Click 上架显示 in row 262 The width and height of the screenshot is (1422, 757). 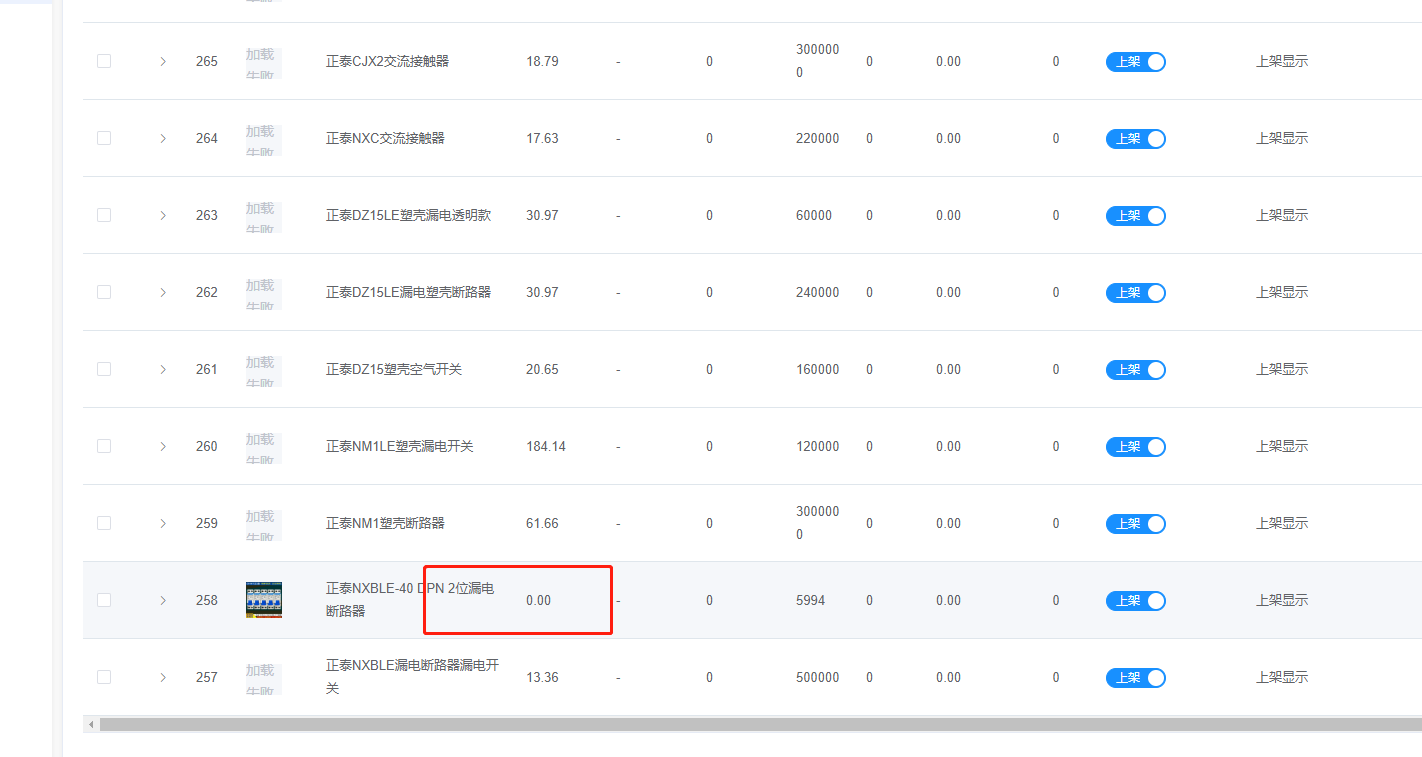tap(1282, 292)
